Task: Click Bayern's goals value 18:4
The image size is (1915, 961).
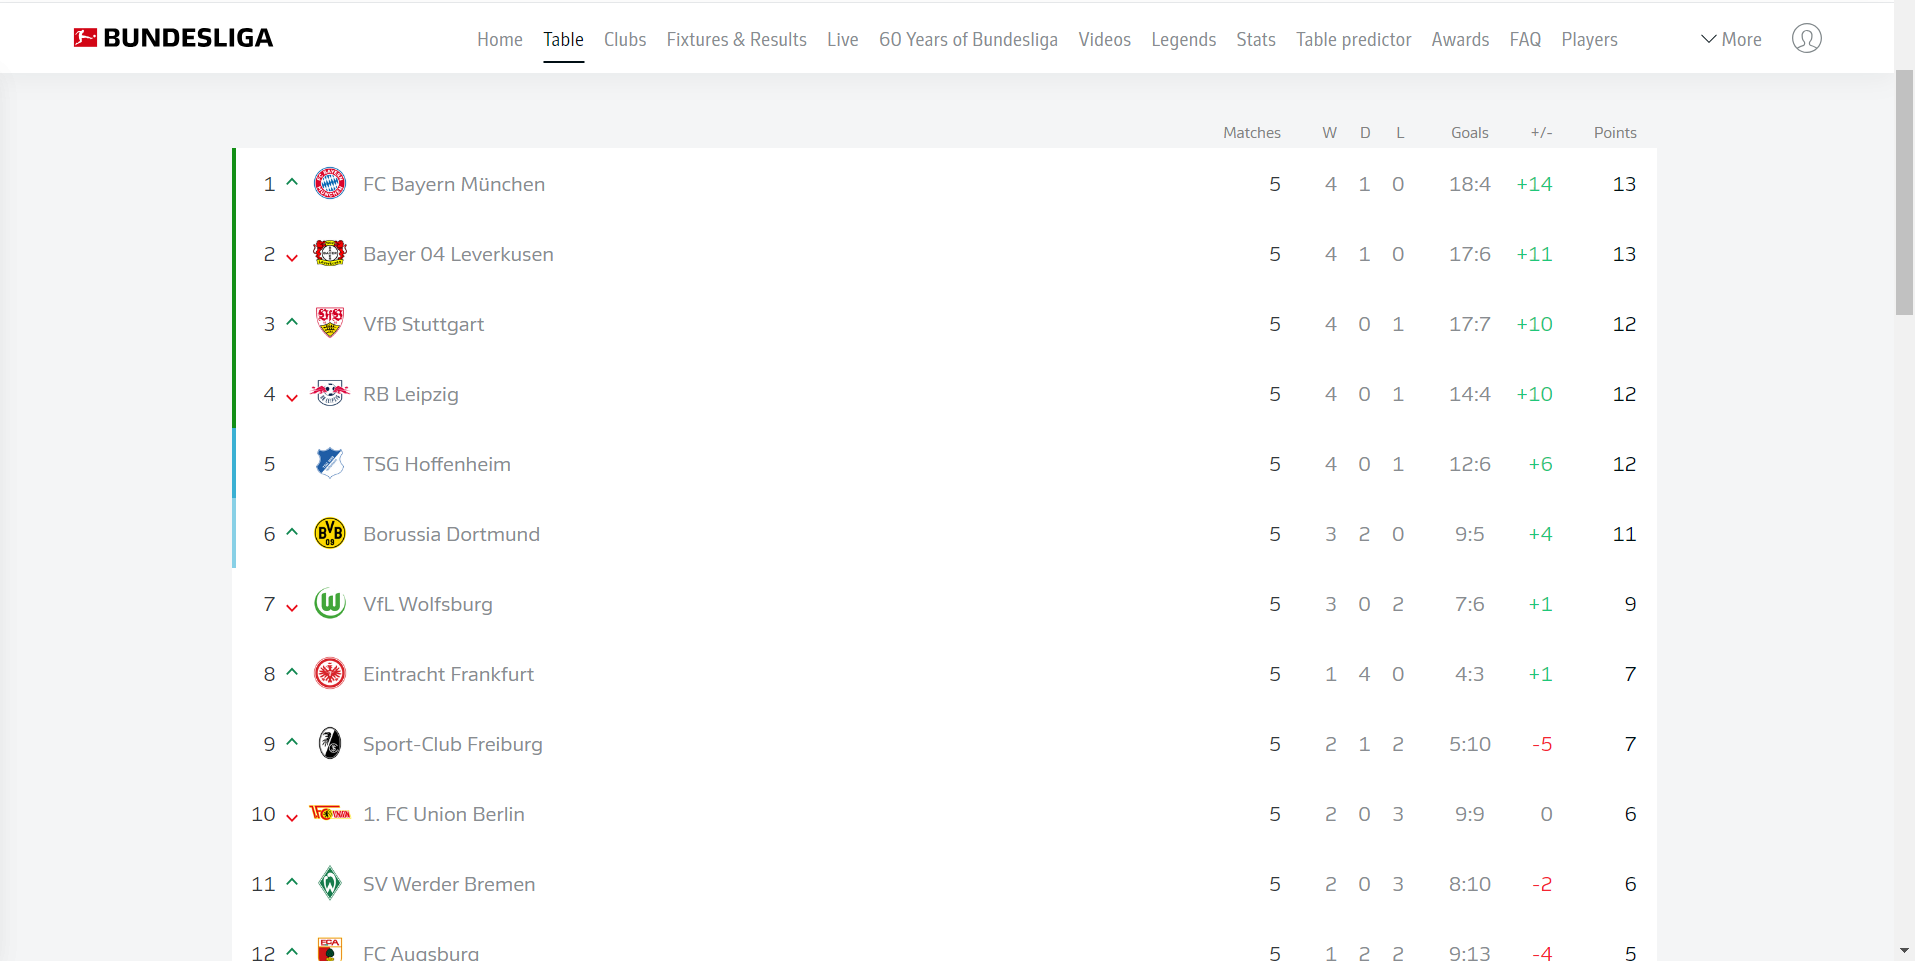Action: click(1470, 184)
